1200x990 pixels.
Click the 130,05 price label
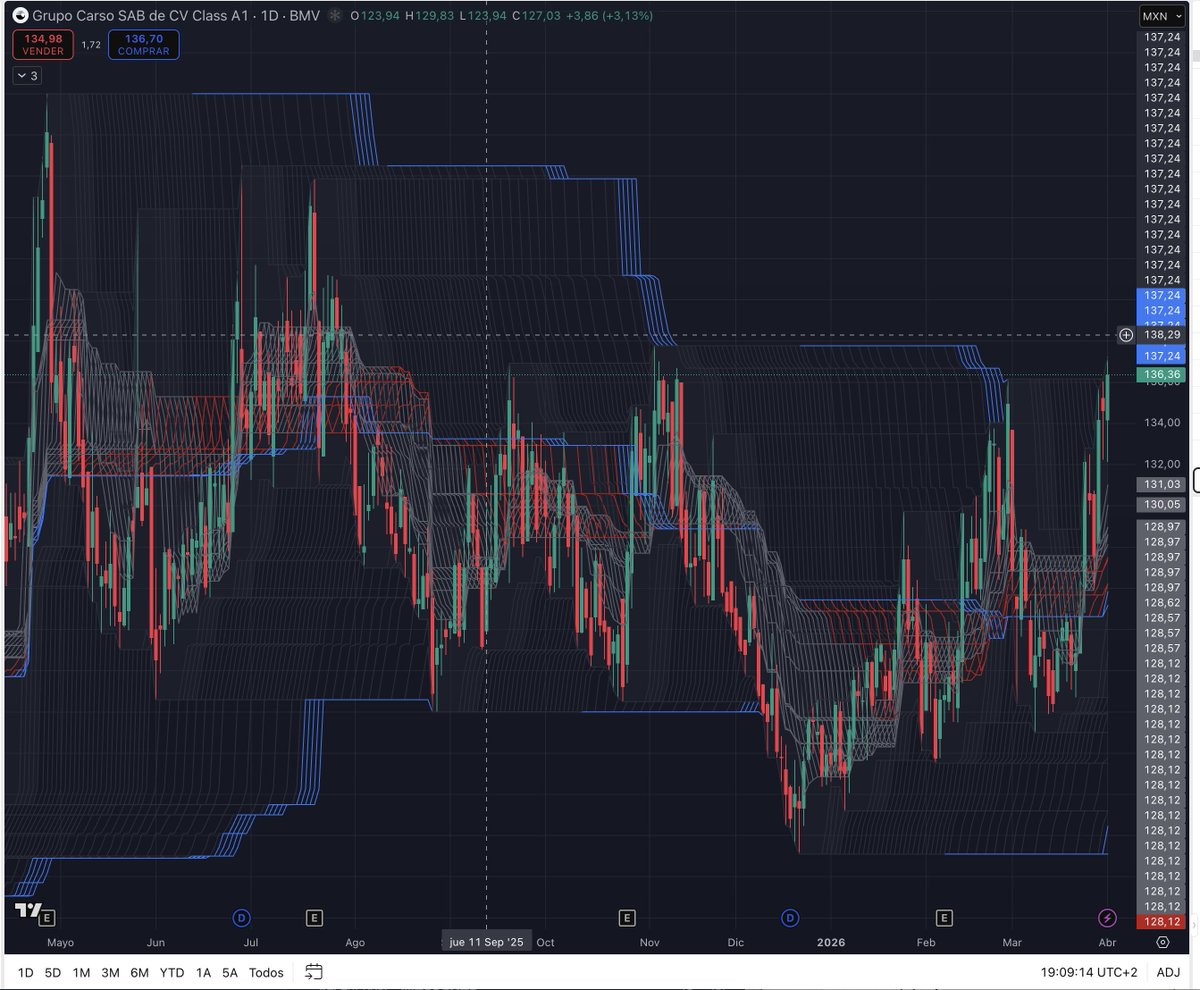[1160, 505]
